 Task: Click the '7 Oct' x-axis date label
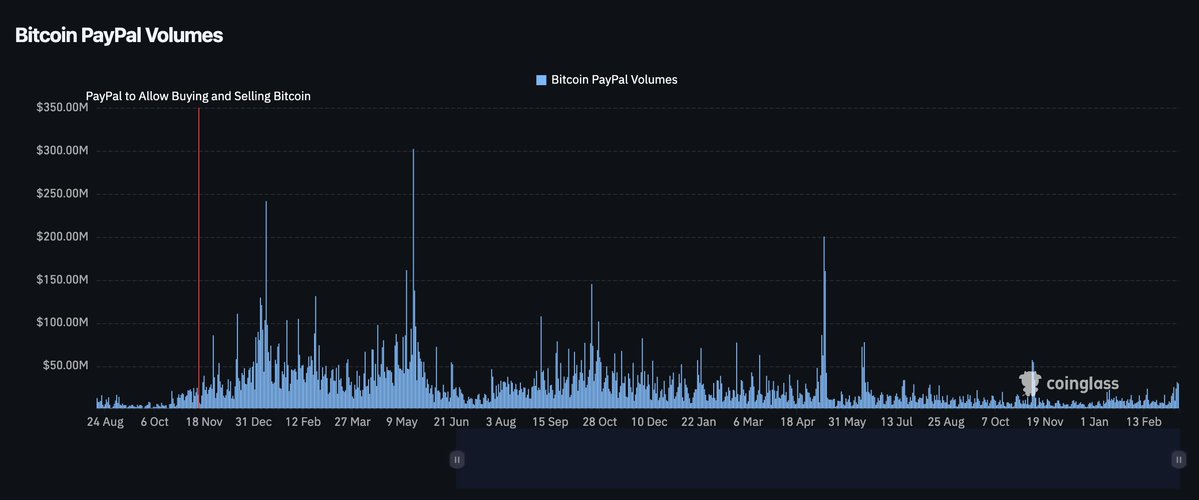pyautogui.click(x=995, y=422)
